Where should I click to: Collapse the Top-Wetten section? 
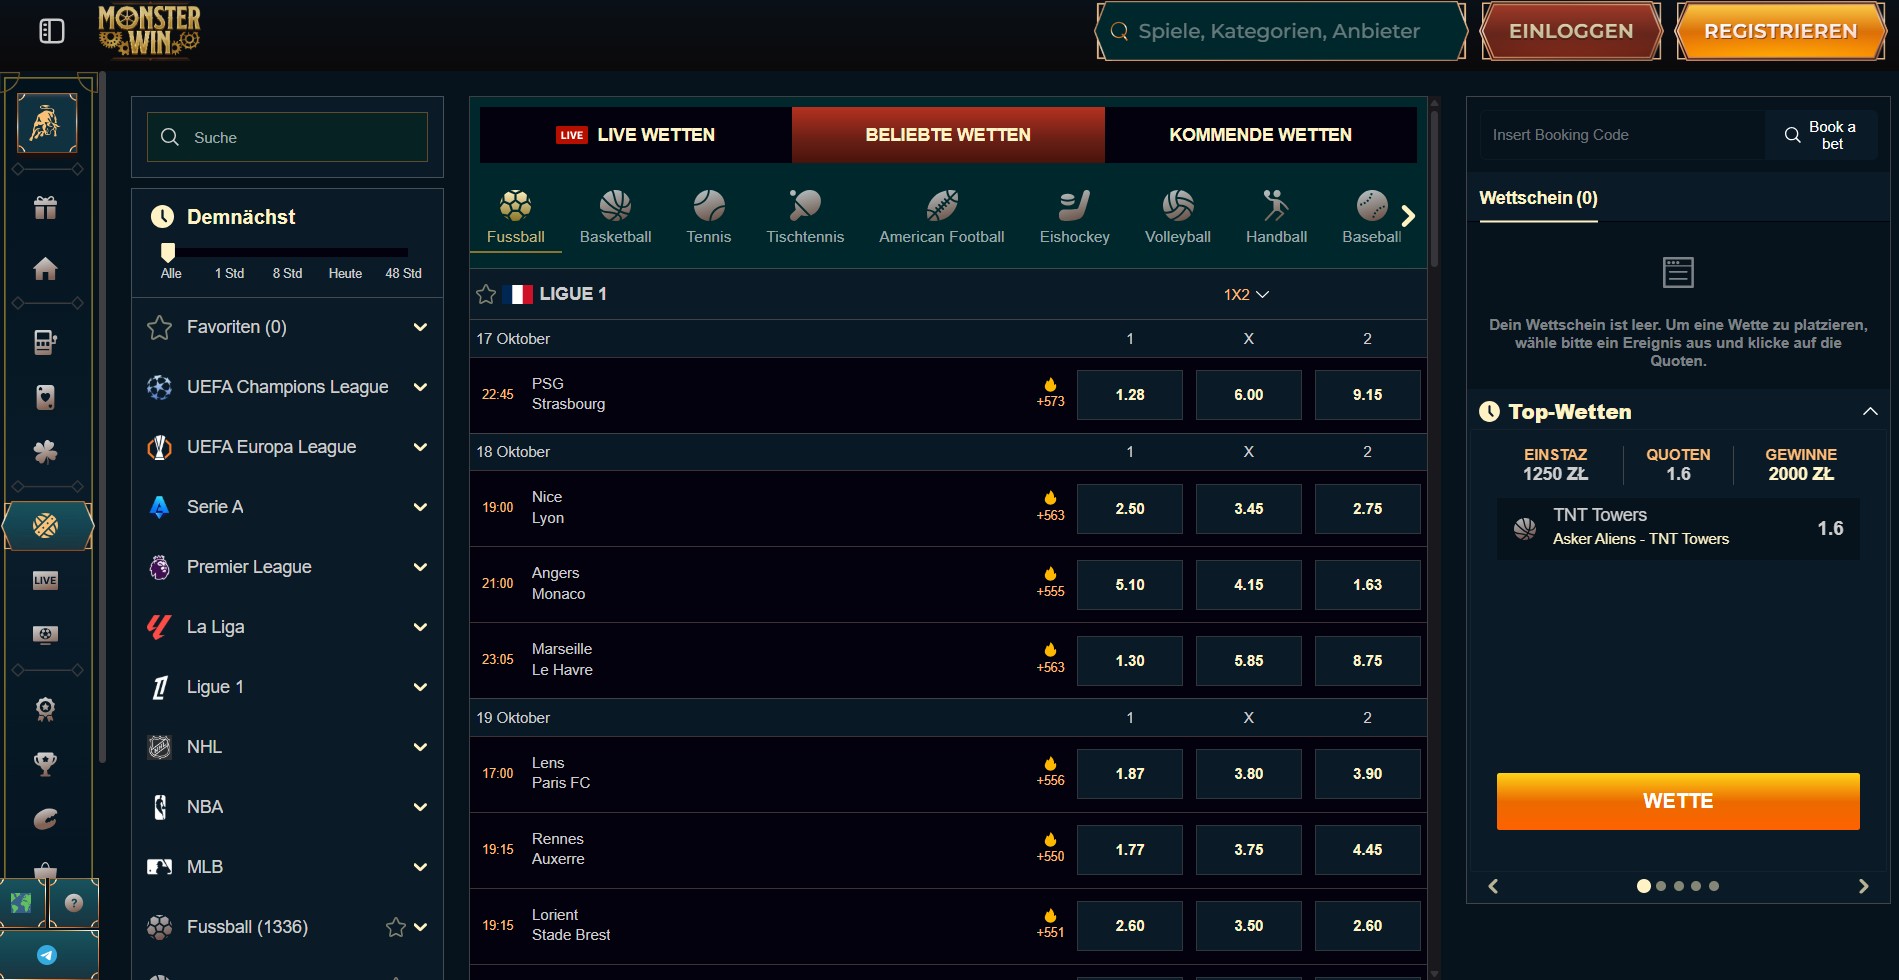(1869, 412)
